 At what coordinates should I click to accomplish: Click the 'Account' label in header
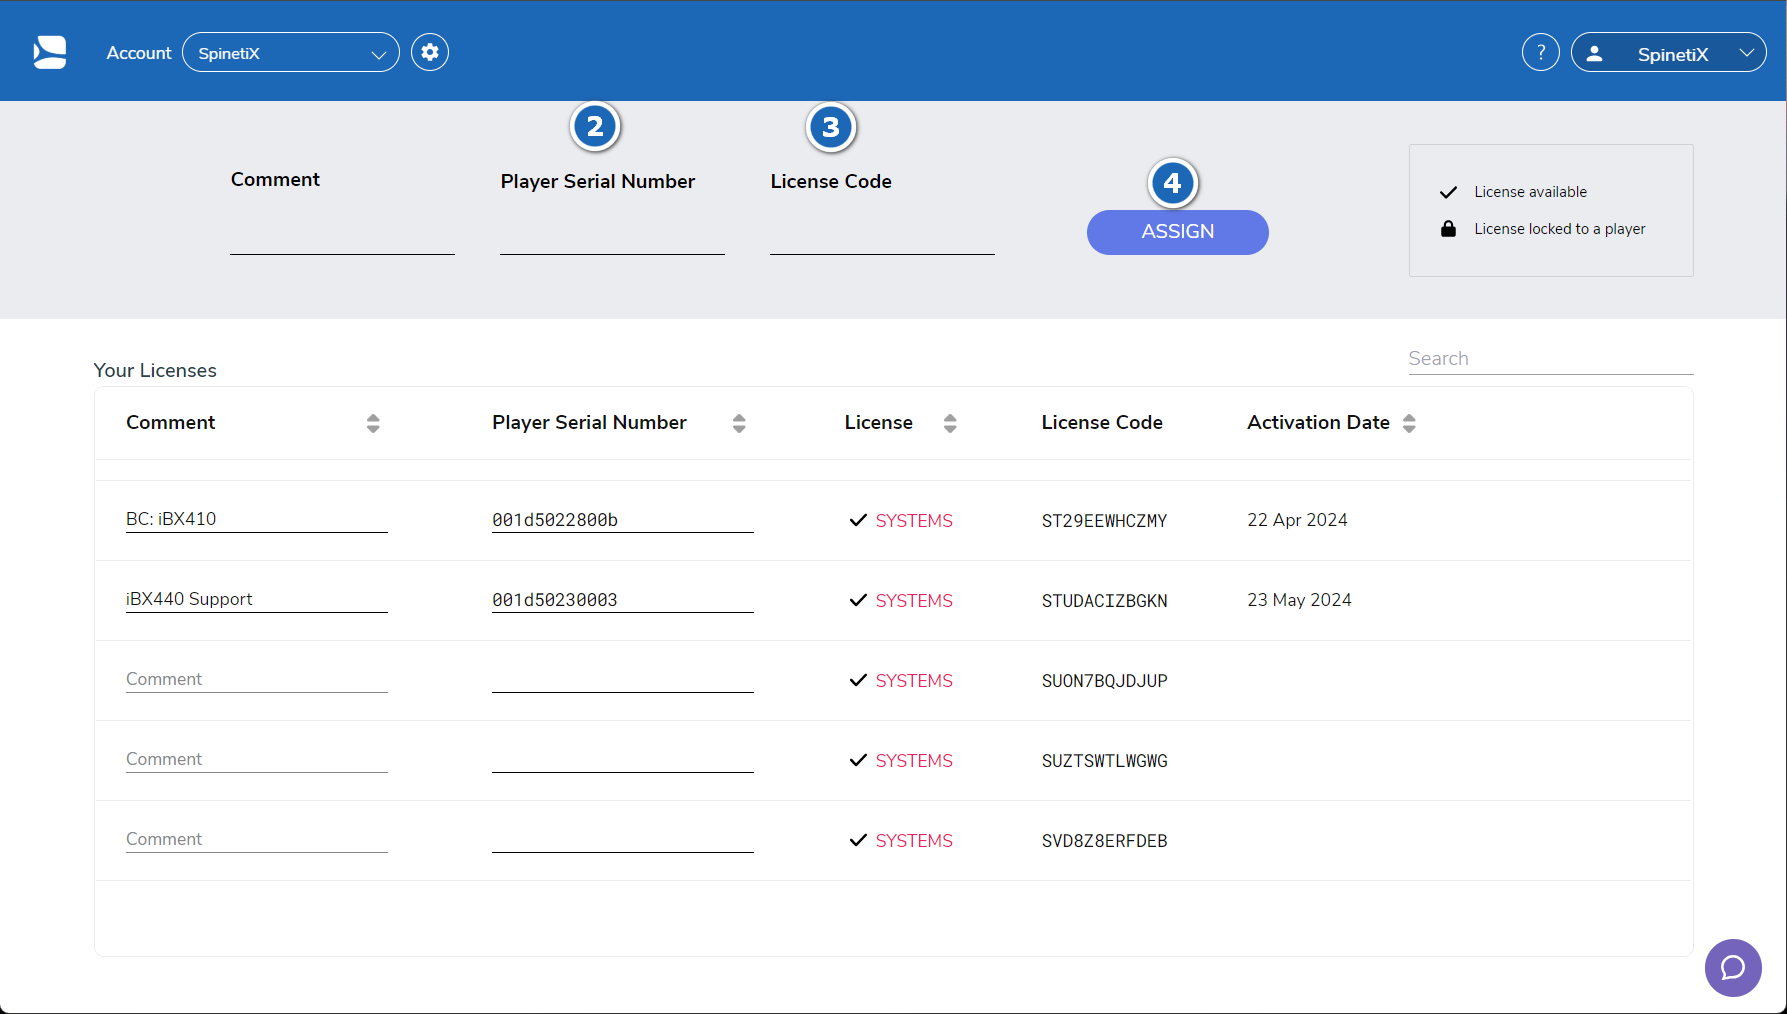[139, 53]
